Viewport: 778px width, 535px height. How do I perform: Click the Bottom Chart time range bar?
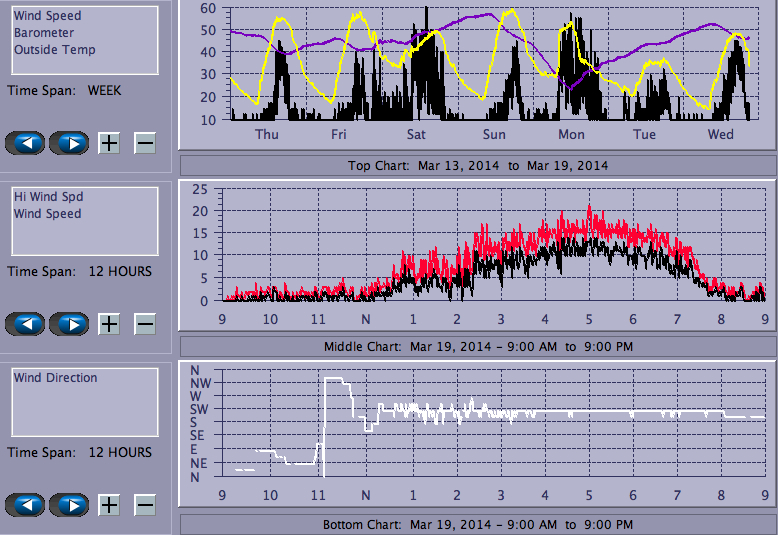pyautogui.click(x=477, y=524)
